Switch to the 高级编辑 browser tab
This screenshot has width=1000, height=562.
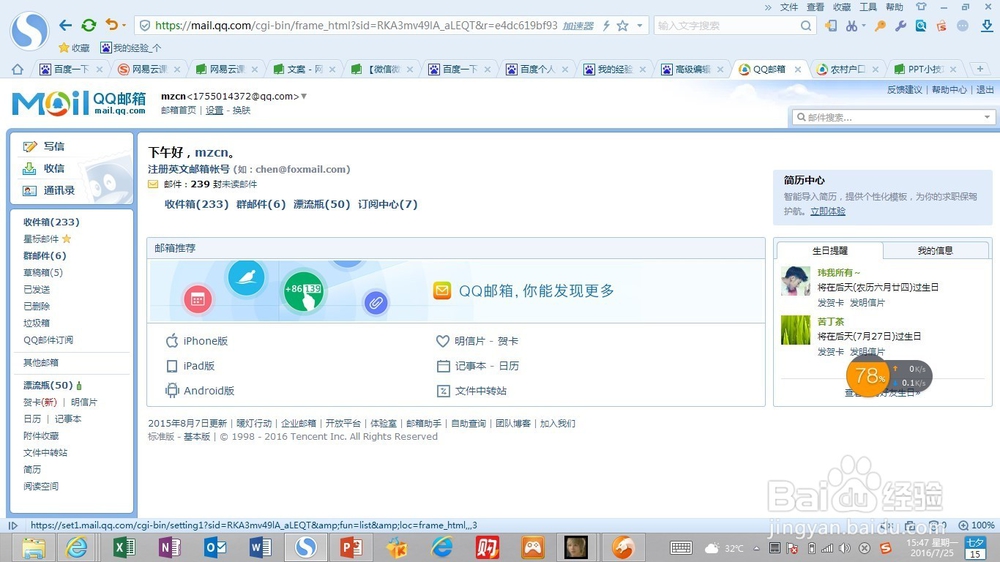coord(692,69)
